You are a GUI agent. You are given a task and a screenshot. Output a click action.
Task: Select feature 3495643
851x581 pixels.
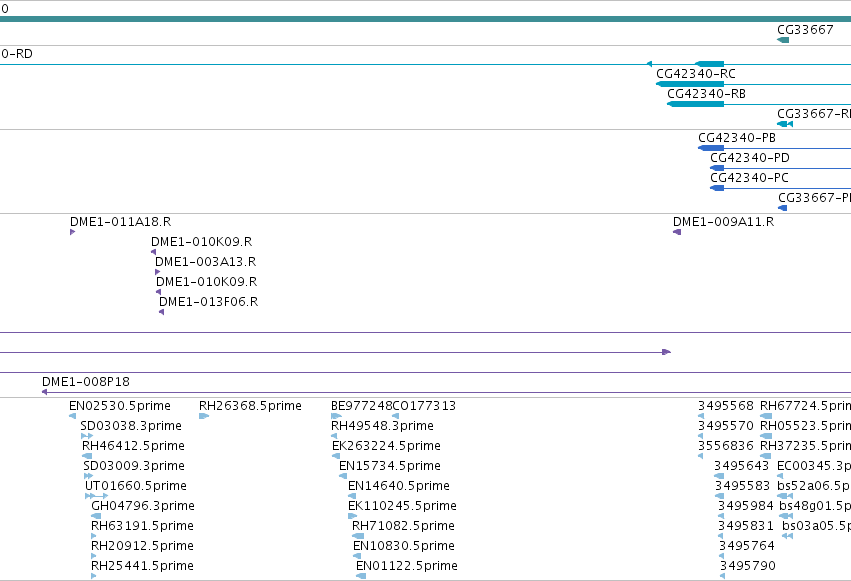point(741,466)
